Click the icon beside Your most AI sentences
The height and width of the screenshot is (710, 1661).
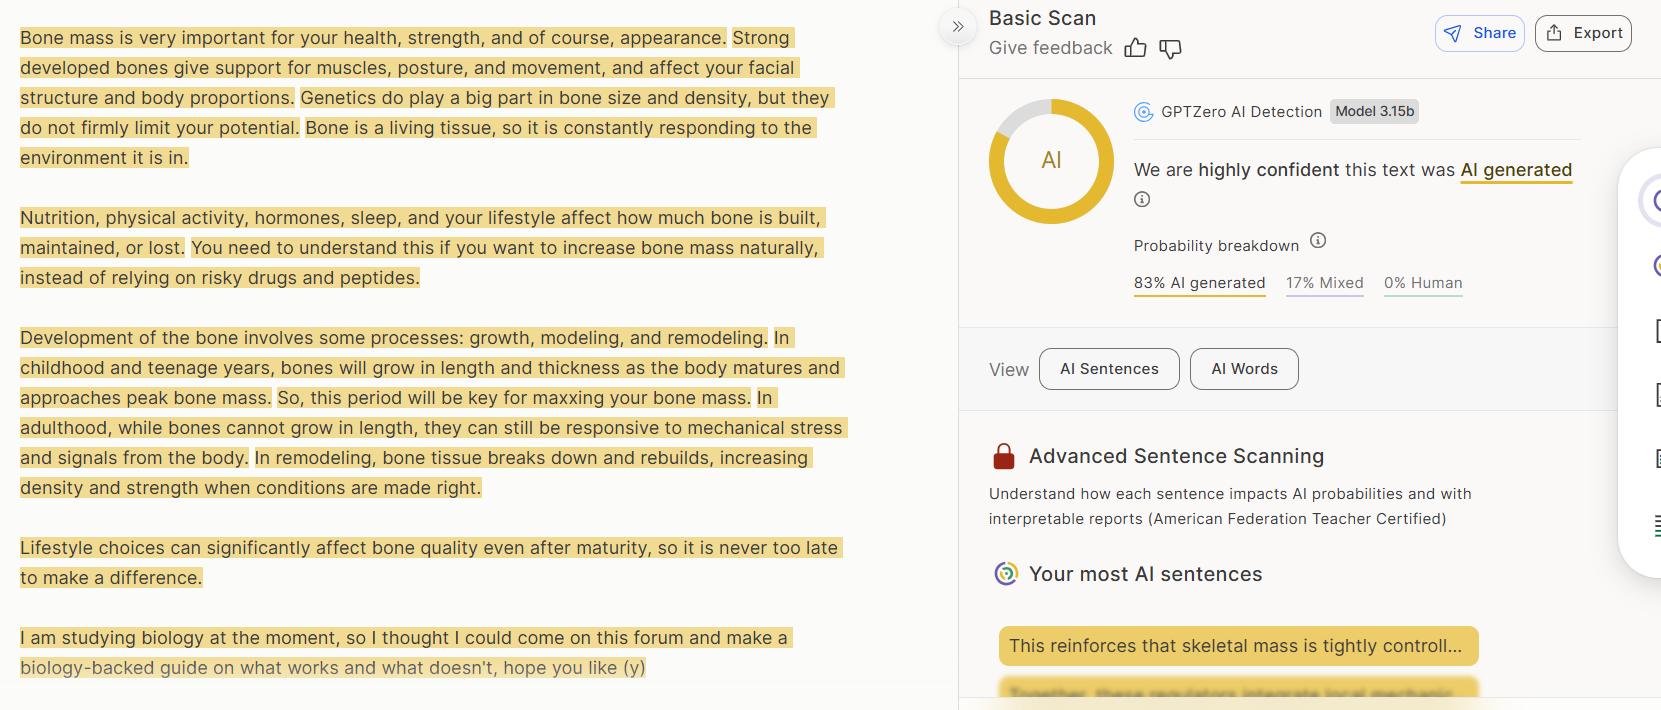pos(1005,573)
